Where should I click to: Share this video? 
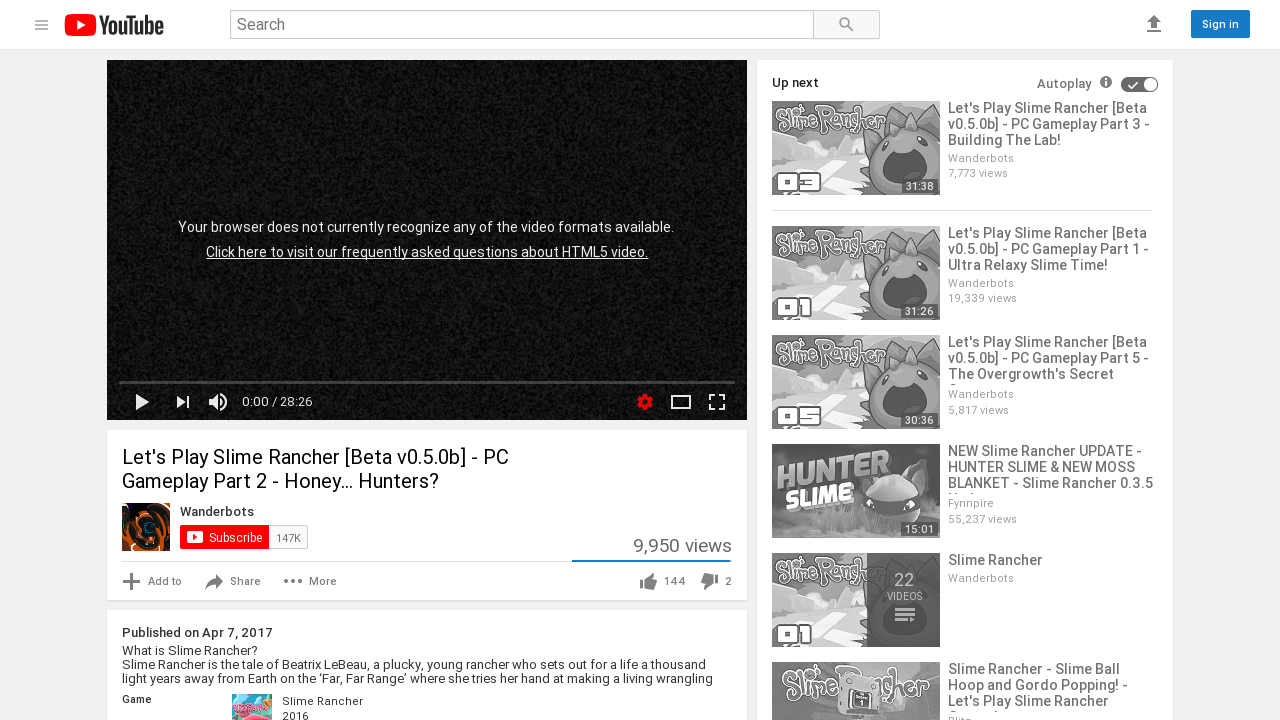[232, 581]
